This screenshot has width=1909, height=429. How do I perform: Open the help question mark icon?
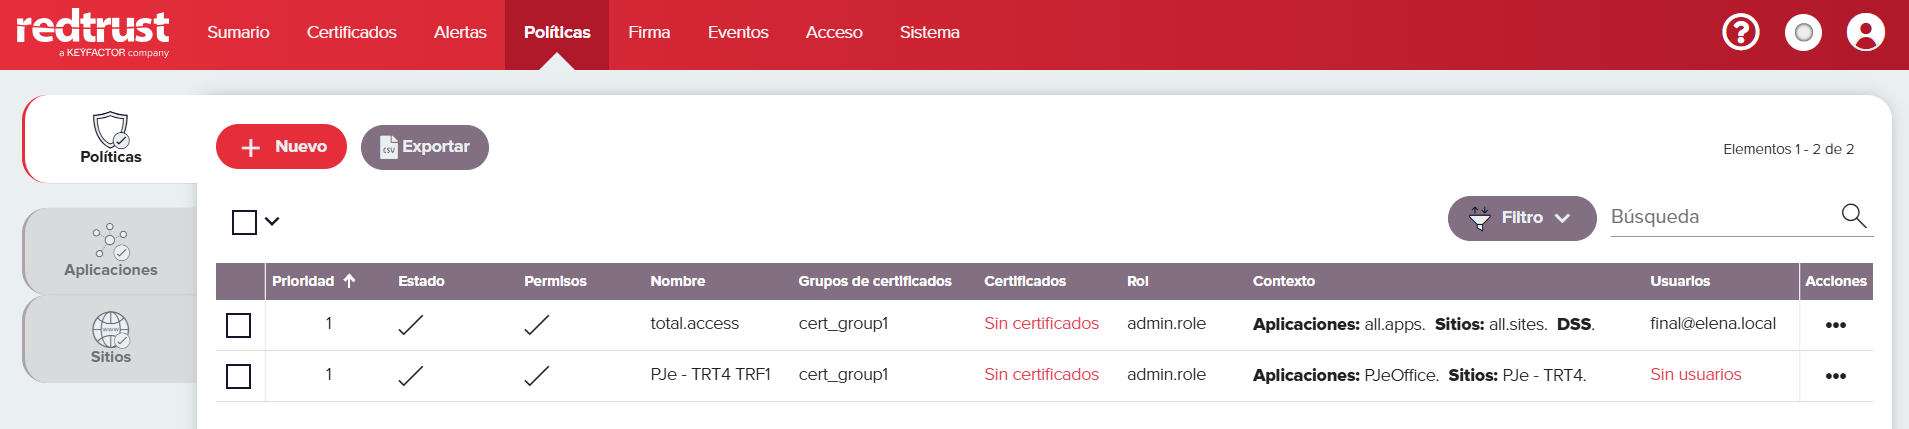coord(1740,33)
